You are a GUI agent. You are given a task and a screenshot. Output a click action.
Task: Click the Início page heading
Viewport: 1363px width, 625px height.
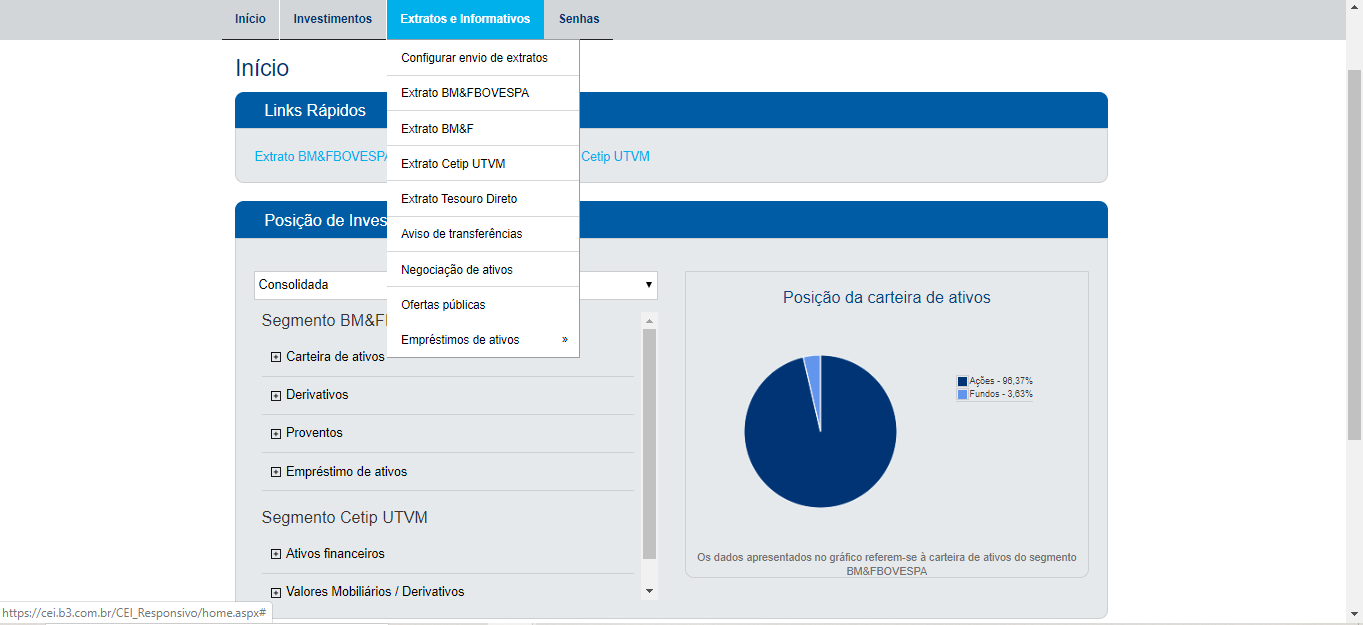[x=262, y=68]
